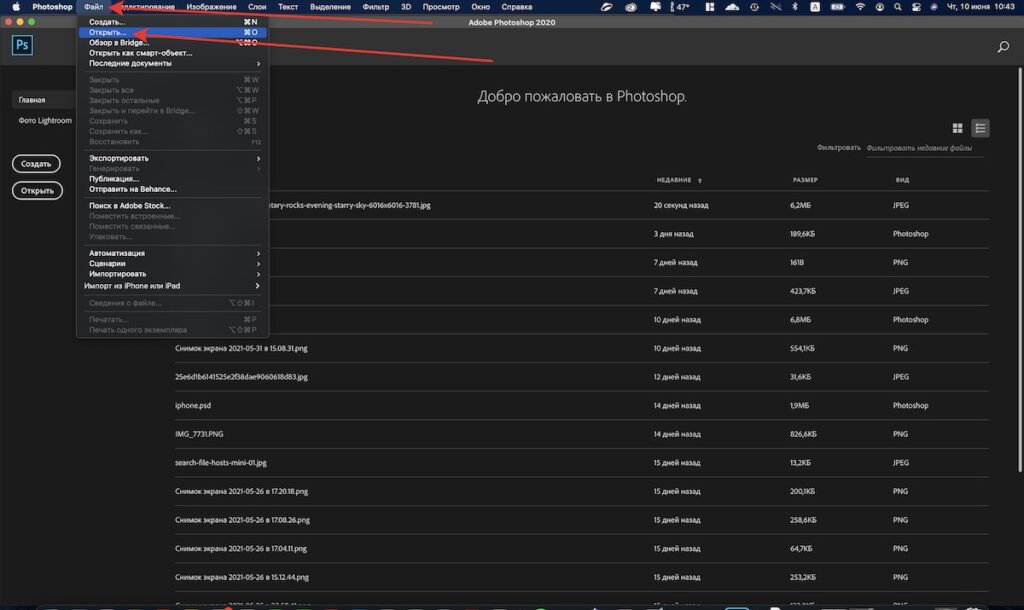Screen dimensions: 1024x610
Task: Choose Открыть... in the File menu
Action: click(x=172, y=32)
